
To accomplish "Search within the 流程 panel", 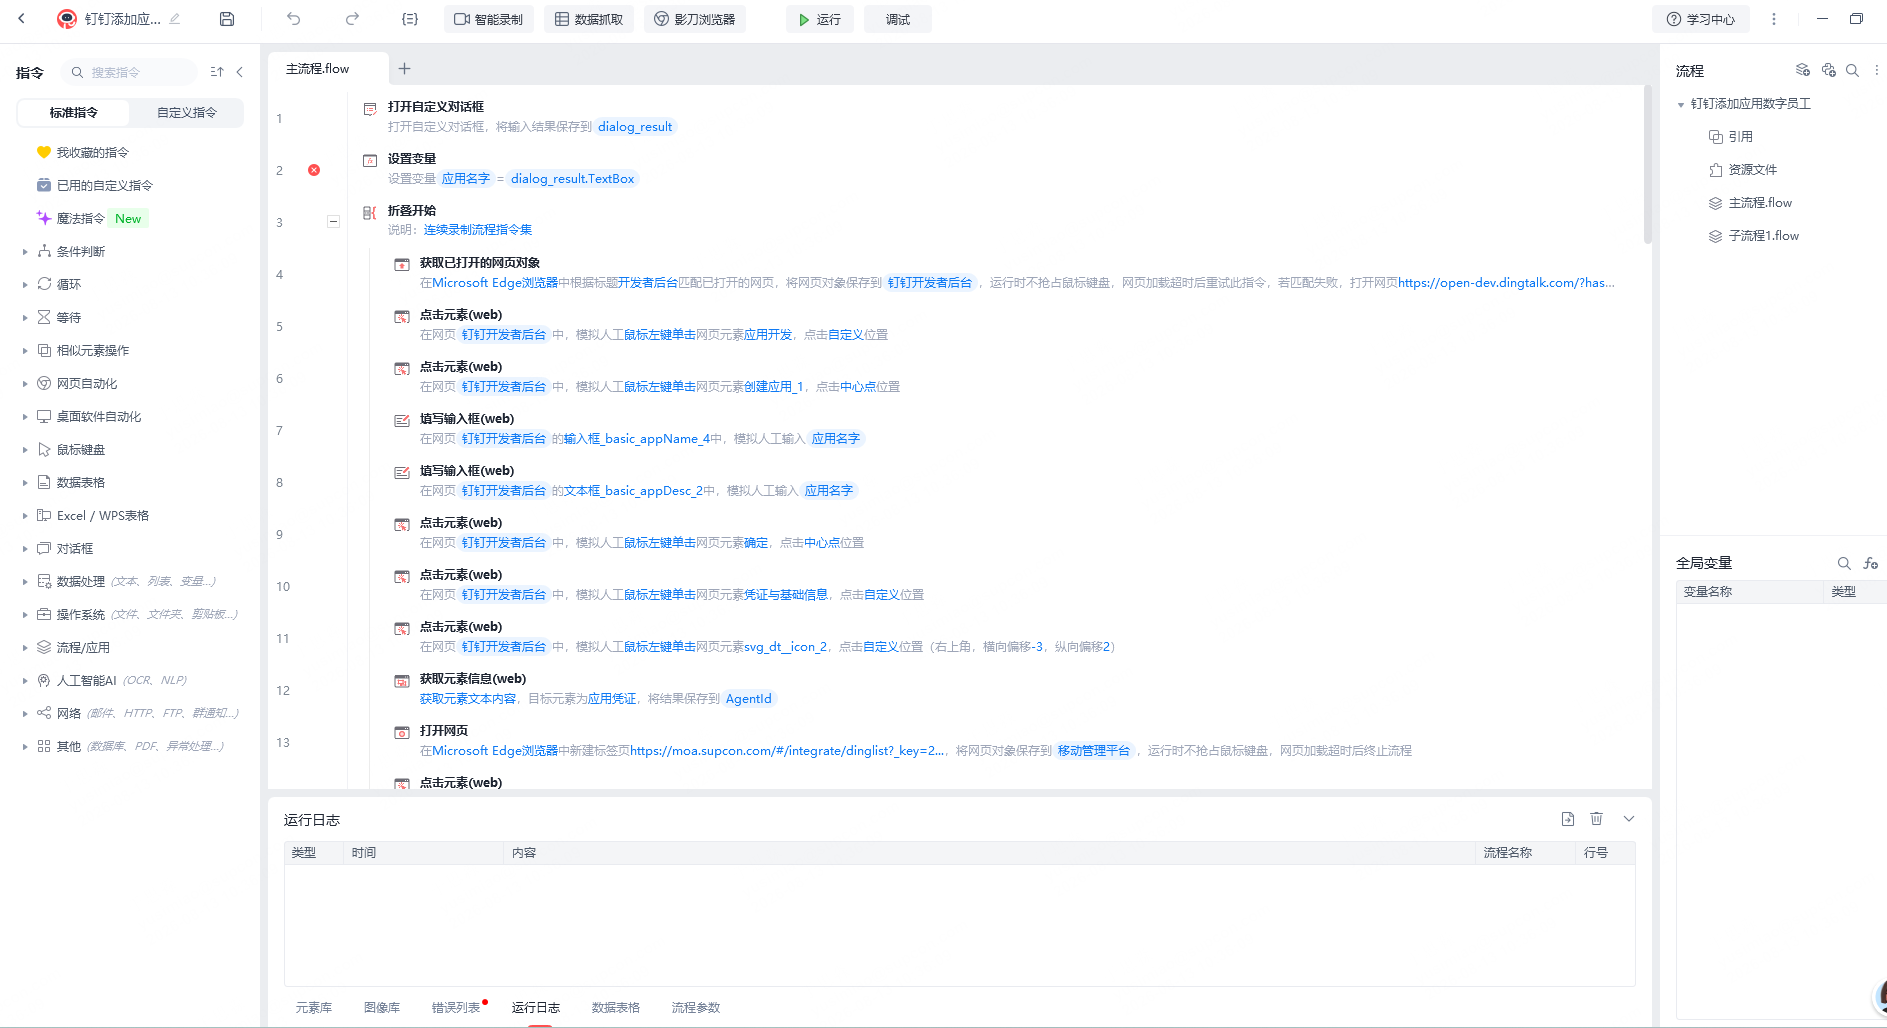I will (1852, 70).
